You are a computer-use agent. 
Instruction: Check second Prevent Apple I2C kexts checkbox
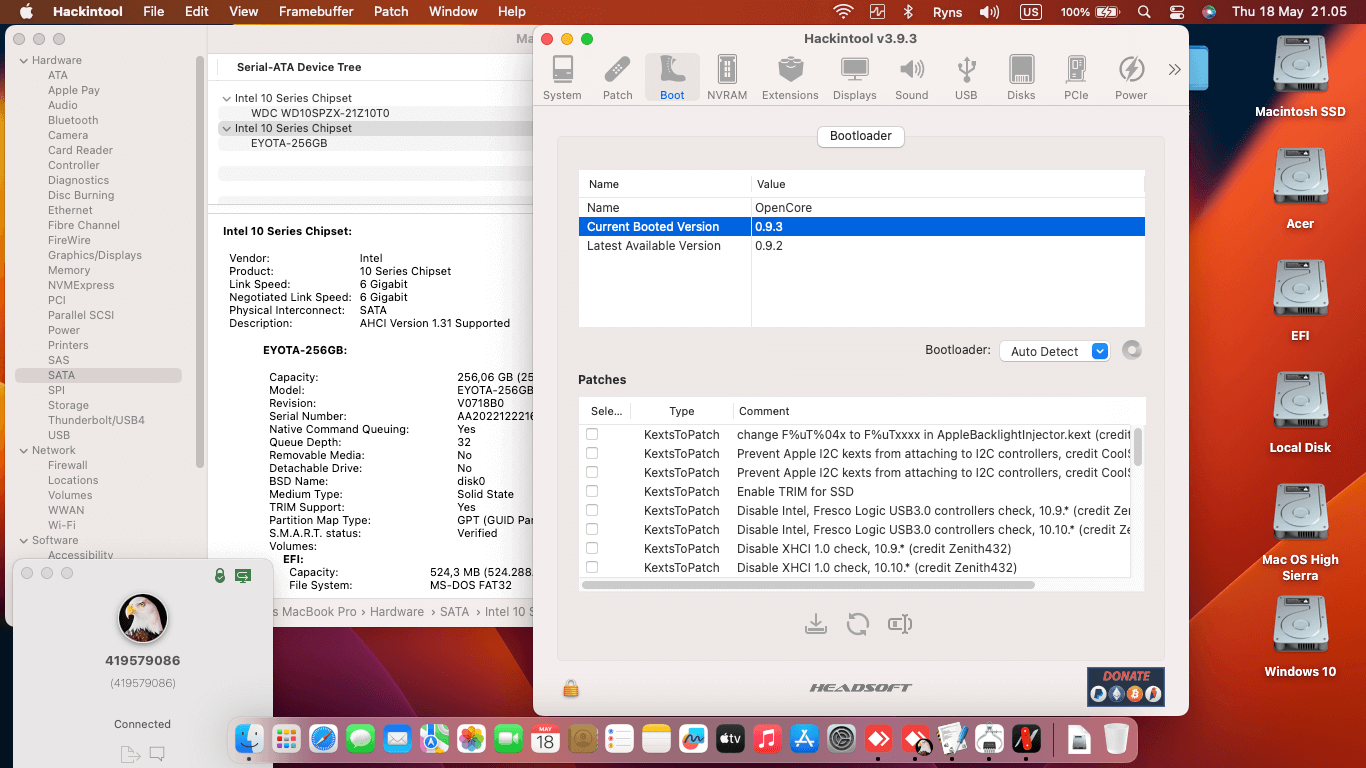tap(592, 472)
